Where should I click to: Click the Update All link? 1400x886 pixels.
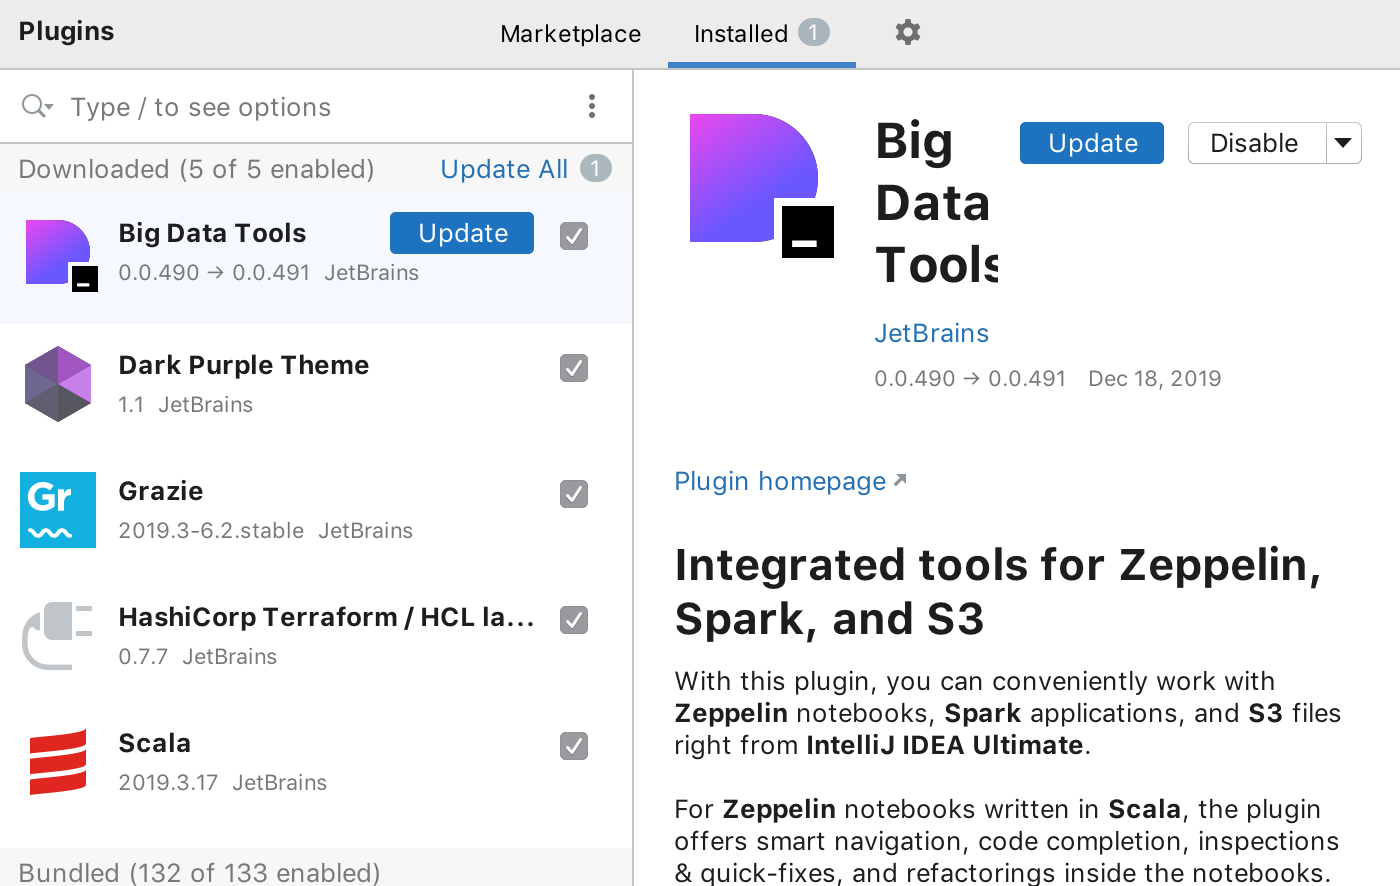504,169
